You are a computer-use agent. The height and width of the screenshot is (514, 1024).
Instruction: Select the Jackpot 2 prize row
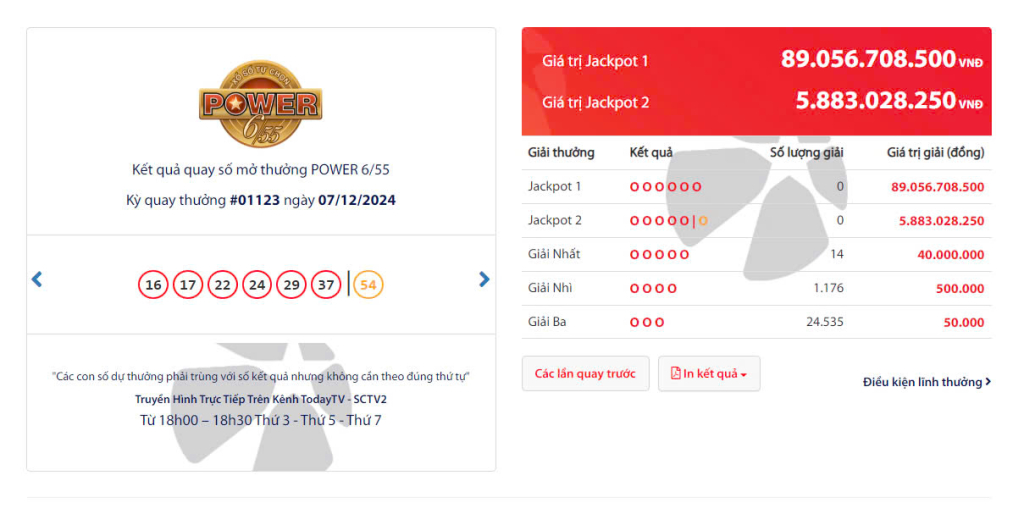tap(756, 221)
